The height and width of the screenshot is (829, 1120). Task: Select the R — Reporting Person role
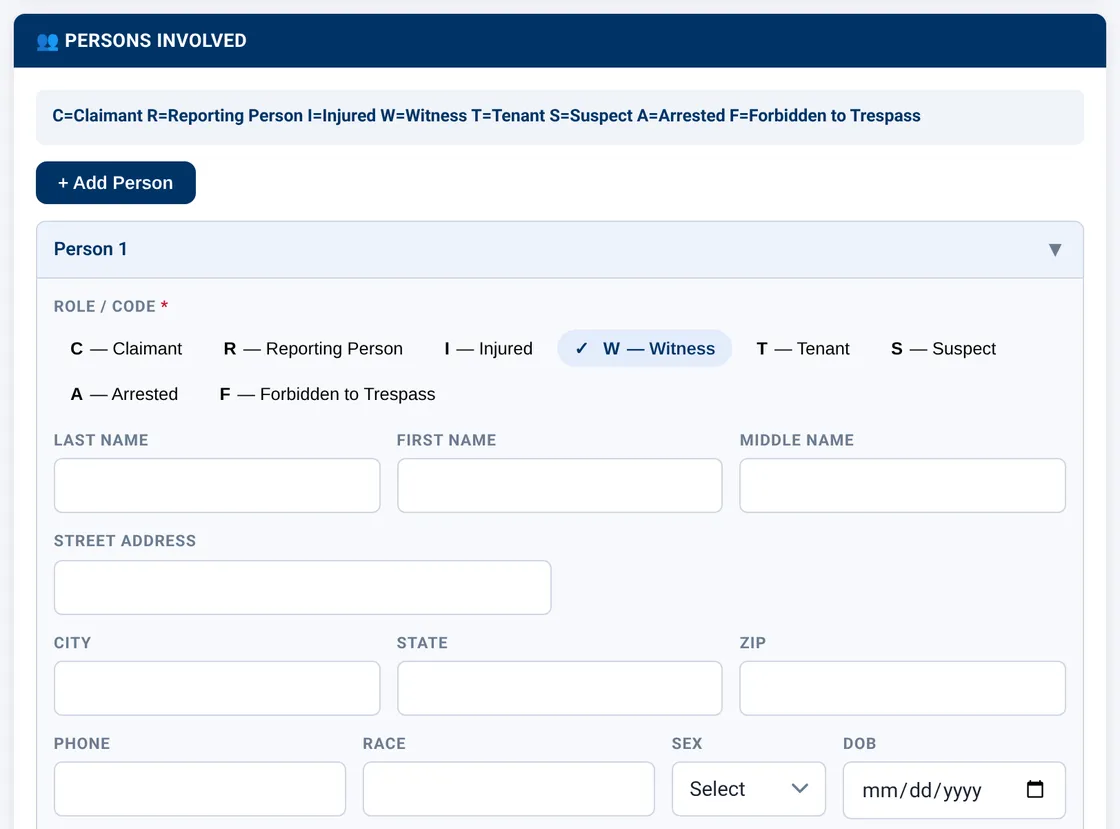point(313,348)
